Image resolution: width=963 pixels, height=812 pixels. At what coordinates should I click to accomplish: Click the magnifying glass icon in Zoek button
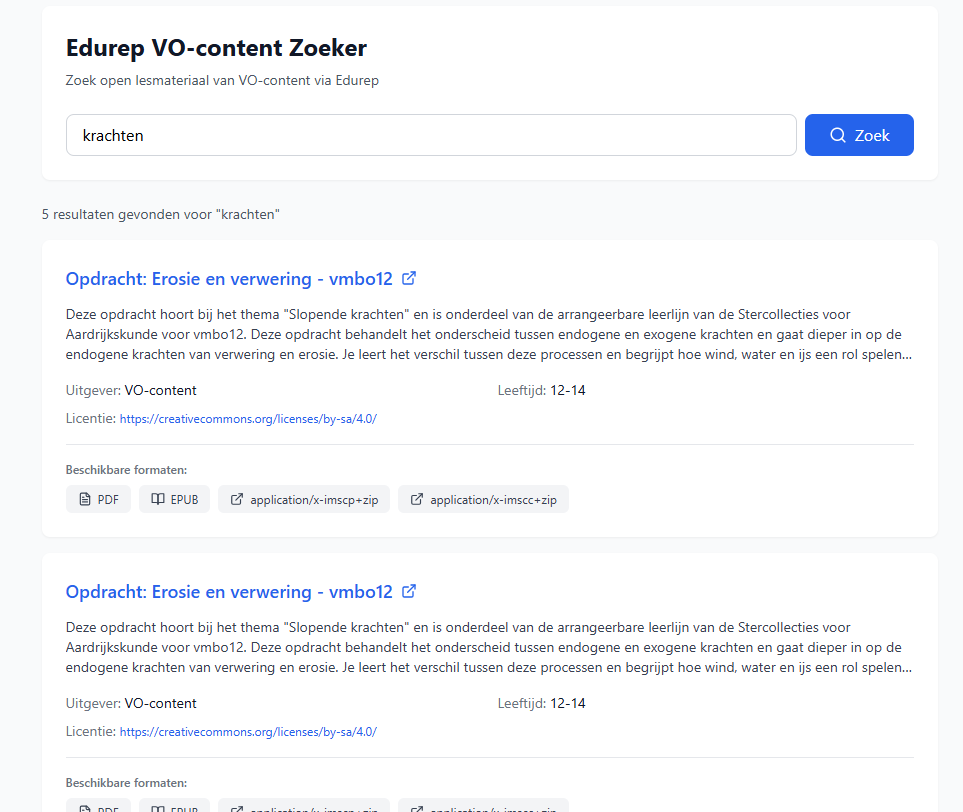click(x=838, y=135)
